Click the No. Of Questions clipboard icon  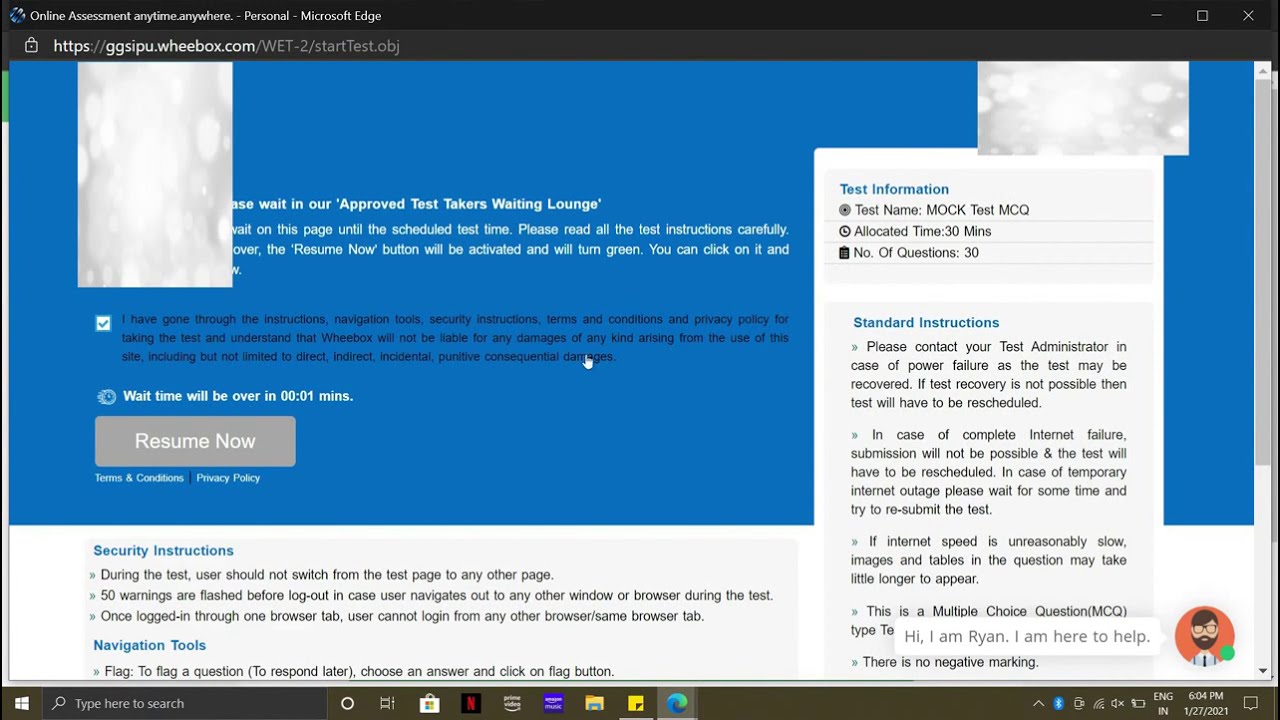click(x=844, y=253)
